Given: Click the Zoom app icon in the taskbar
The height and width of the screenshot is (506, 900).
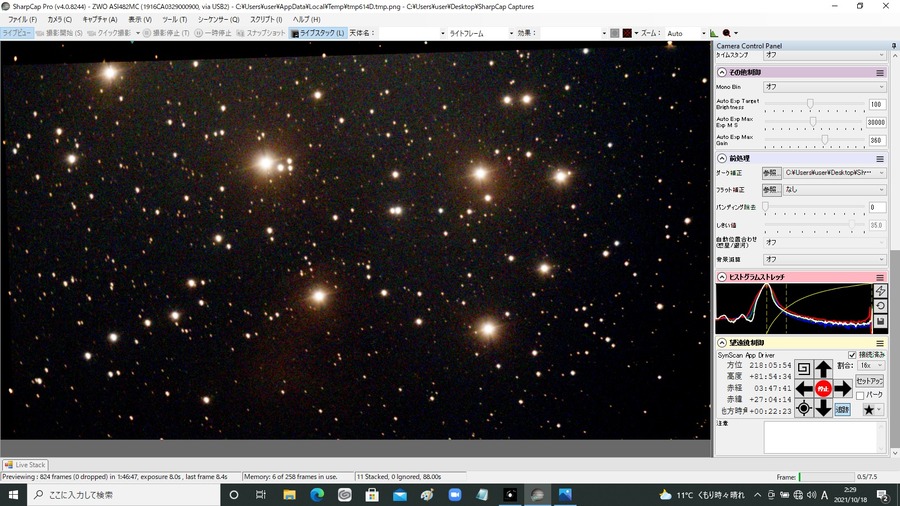Looking at the screenshot, I should pos(455,495).
